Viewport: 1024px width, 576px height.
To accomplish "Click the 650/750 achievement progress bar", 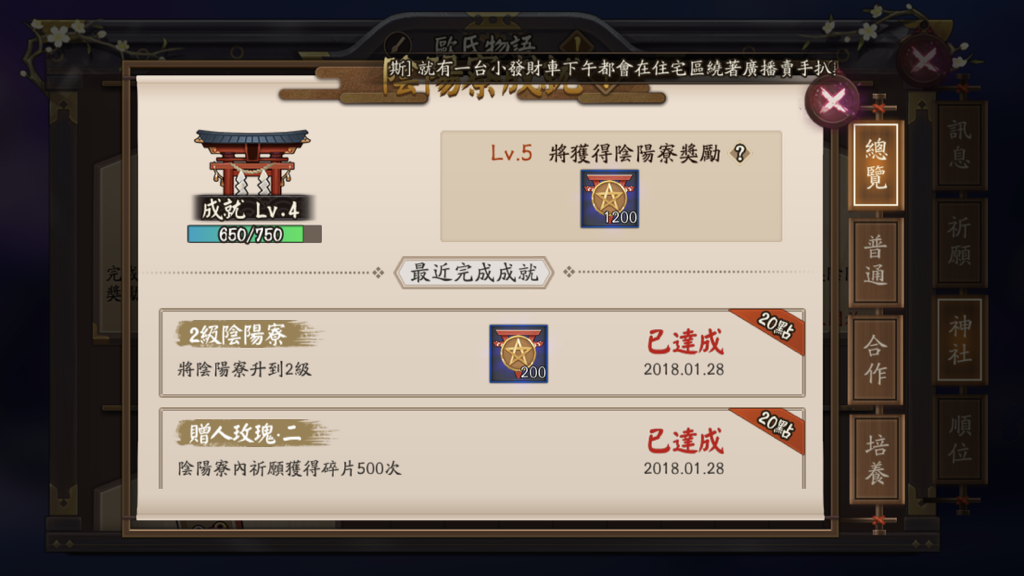I will (254, 234).
